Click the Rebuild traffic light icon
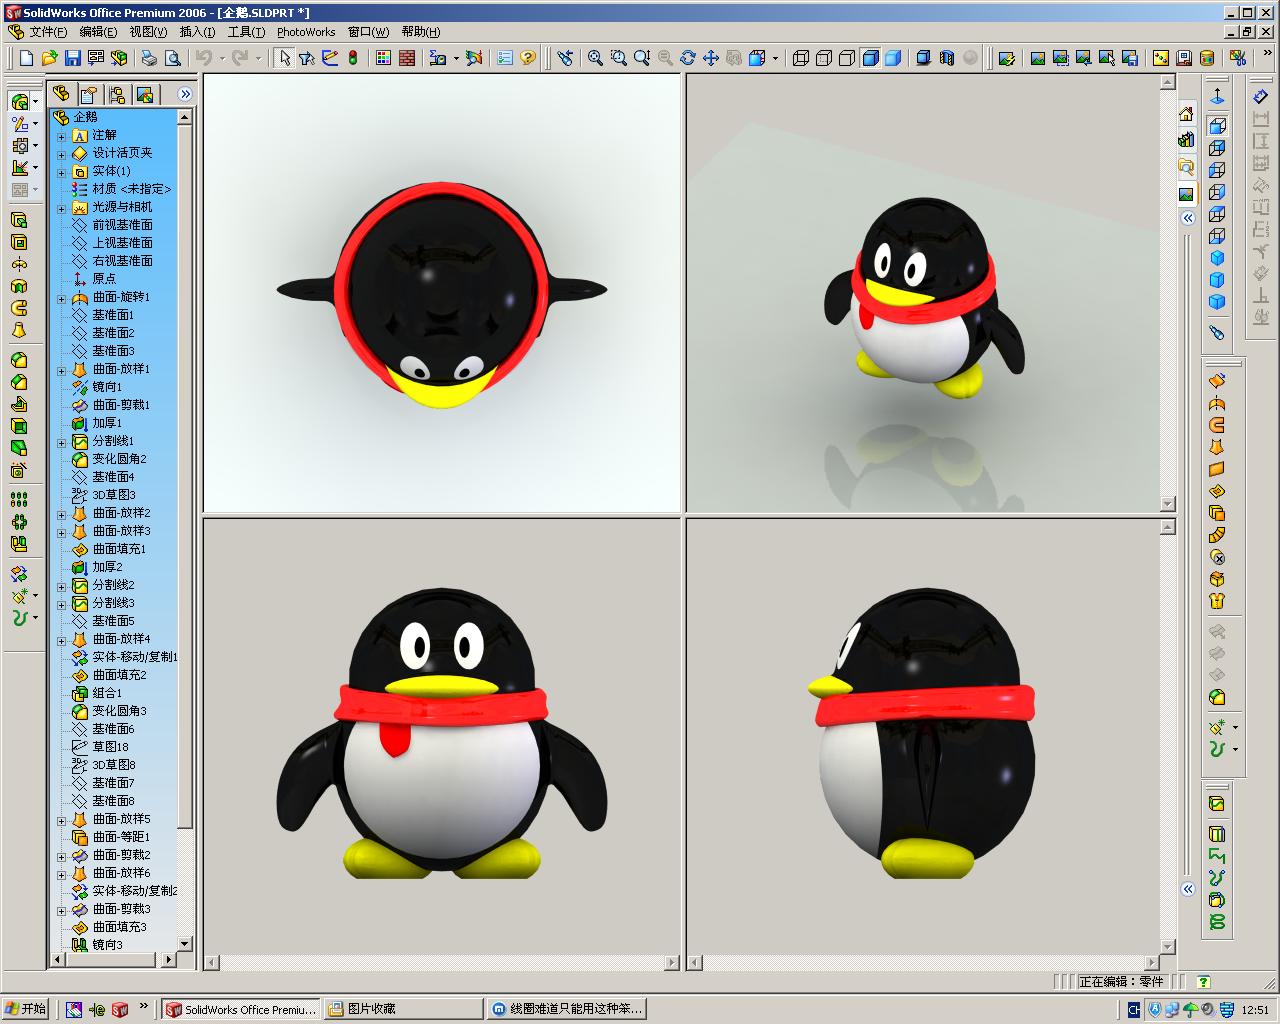 (x=352, y=58)
